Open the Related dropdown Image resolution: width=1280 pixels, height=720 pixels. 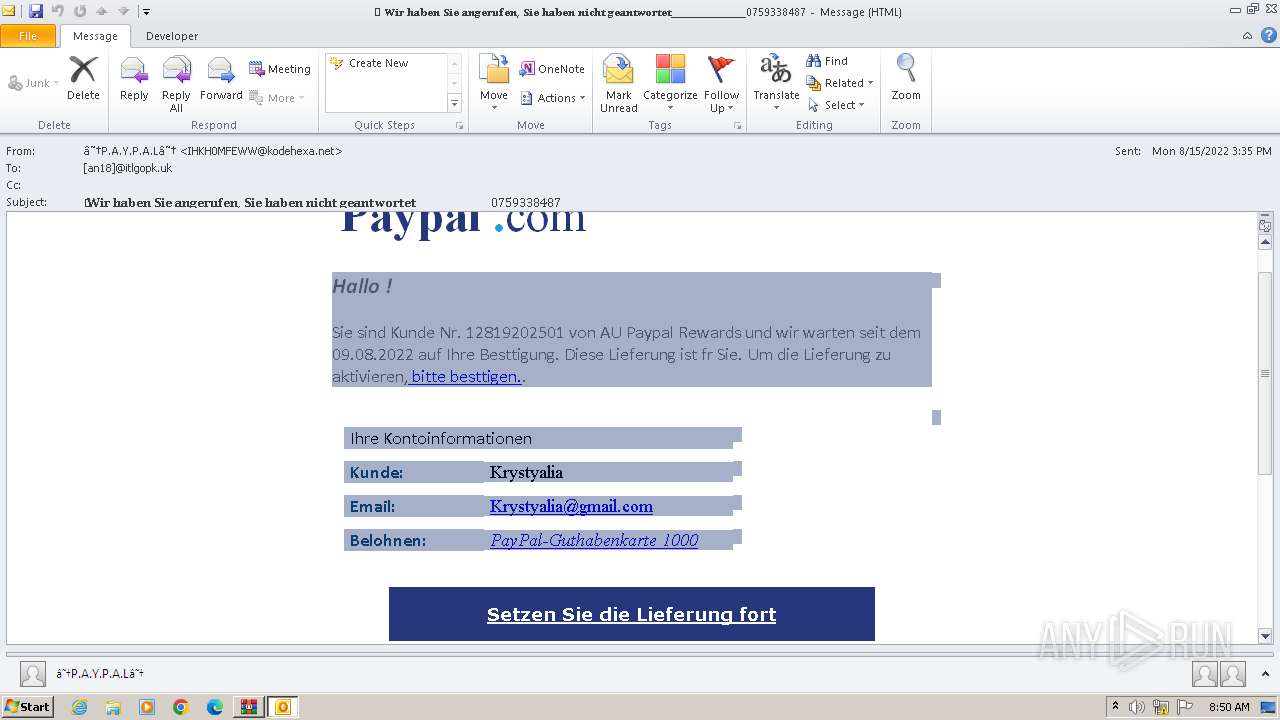point(840,83)
